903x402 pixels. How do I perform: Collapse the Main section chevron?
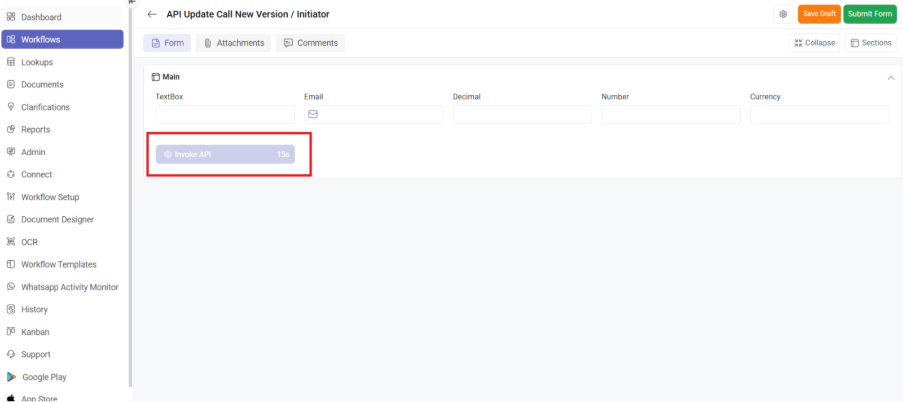[x=890, y=77]
